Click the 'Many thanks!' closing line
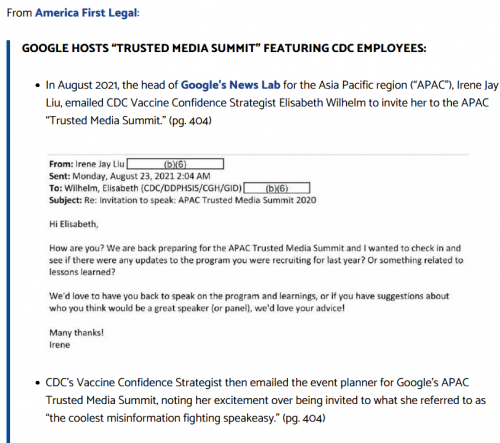The image size is (500, 443). click(x=76, y=333)
